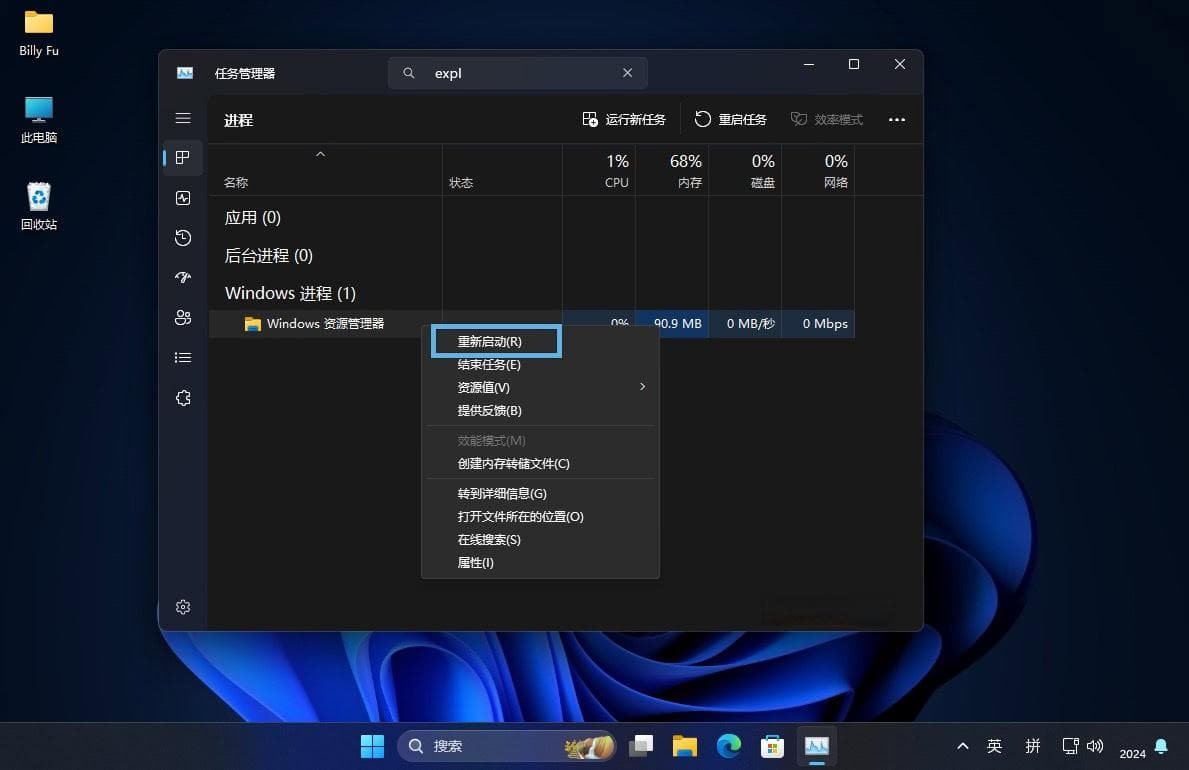Image resolution: width=1189 pixels, height=770 pixels.
Task: Click the 0 MB/秒 disk cell
Action: 745,324
